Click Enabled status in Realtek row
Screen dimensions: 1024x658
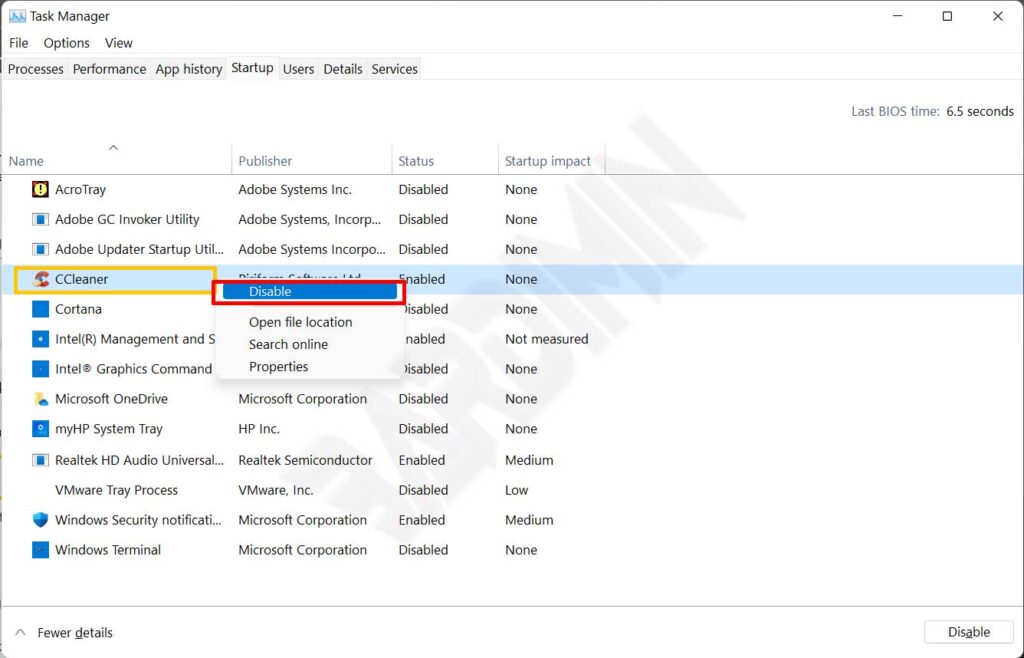(422, 460)
